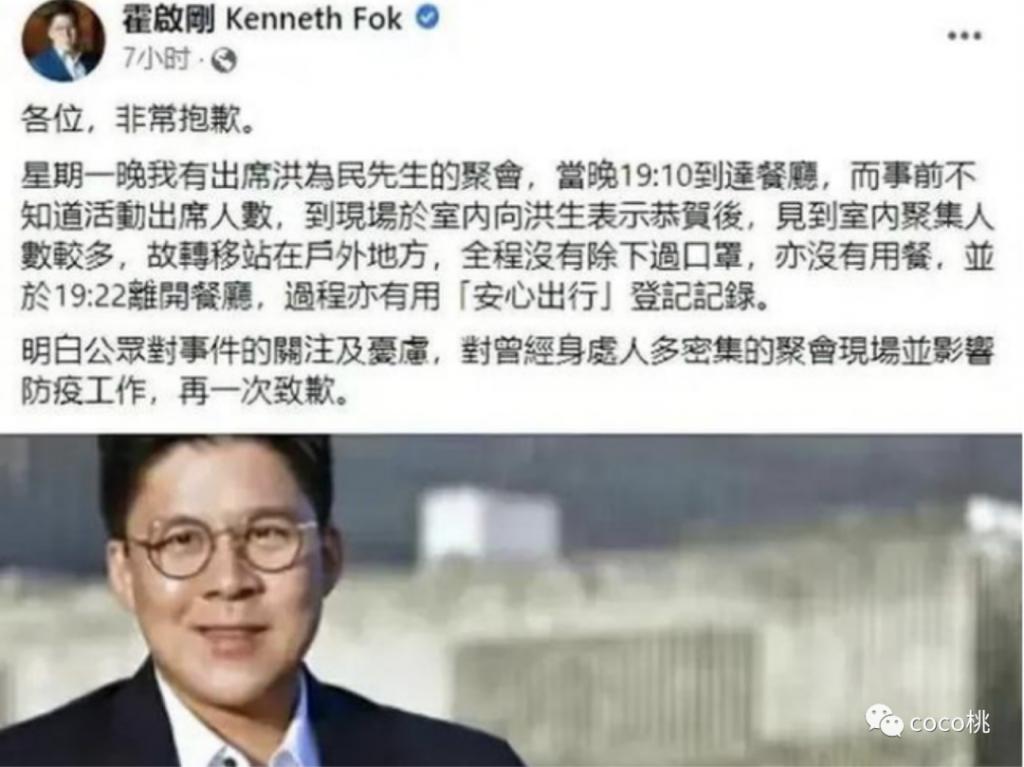The width and height of the screenshot is (1024, 767).
Task: Click the paragraph beginning 星期一晚我有出席
Action: (507, 237)
